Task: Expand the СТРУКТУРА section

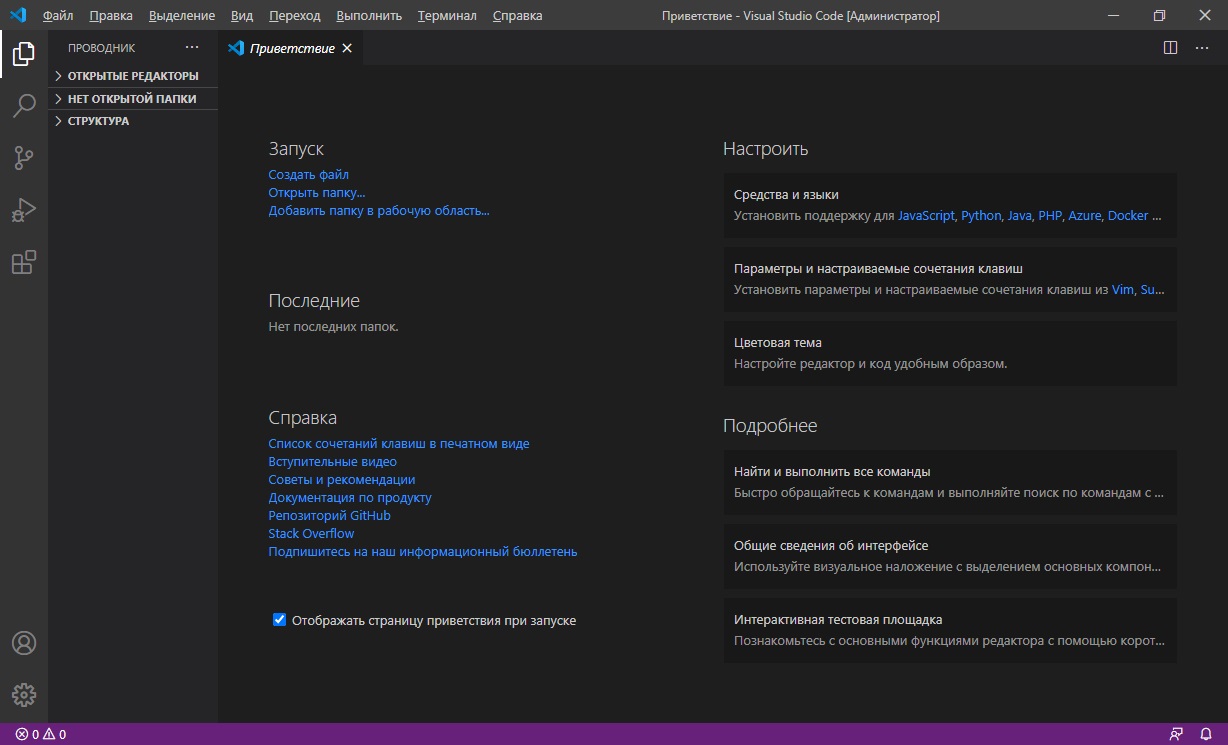Action: pyautogui.click(x=133, y=121)
